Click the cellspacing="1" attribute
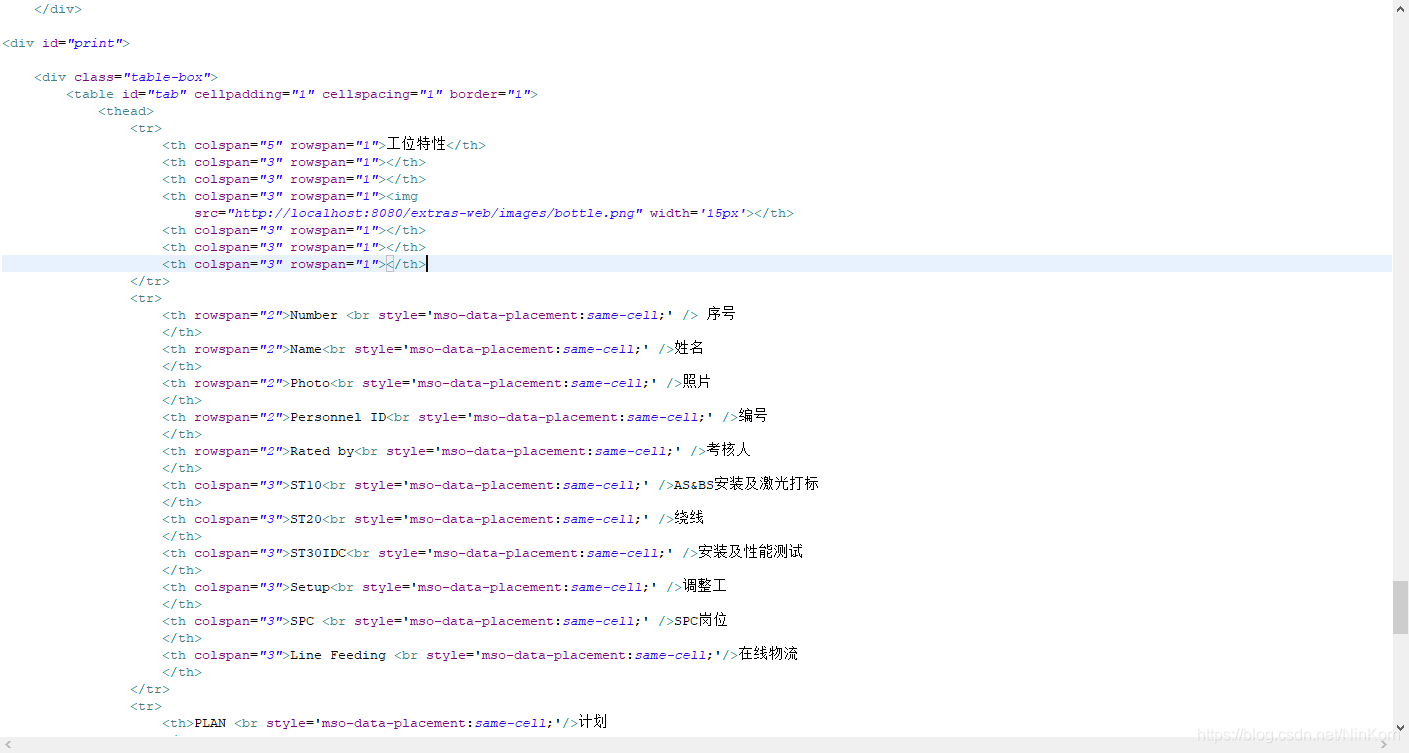Image resolution: width=1409 pixels, height=753 pixels. point(382,94)
